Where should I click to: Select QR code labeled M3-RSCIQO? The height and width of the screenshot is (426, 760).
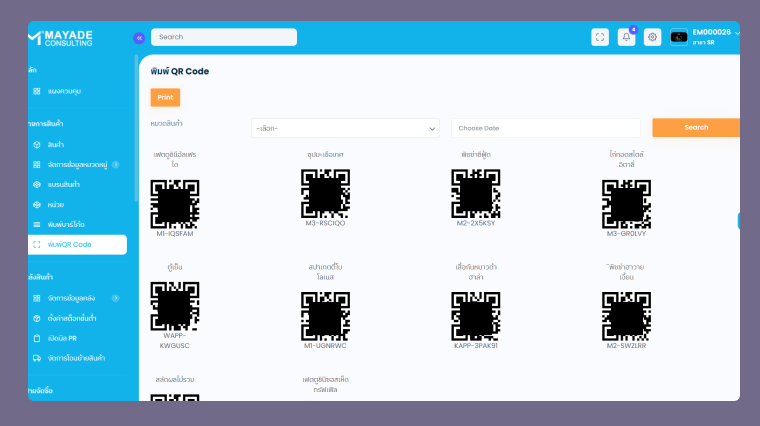(325, 193)
